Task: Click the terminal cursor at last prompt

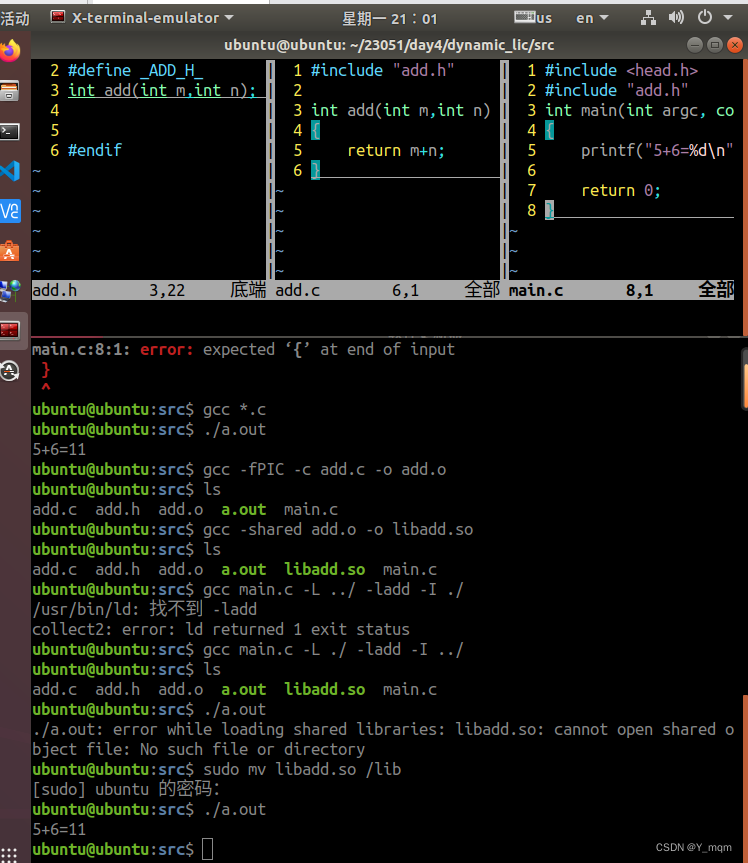Action: click(x=208, y=849)
